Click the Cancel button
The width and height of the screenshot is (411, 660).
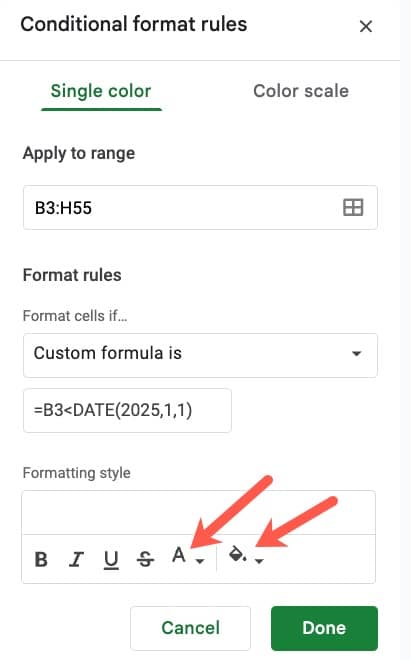coord(190,628)
